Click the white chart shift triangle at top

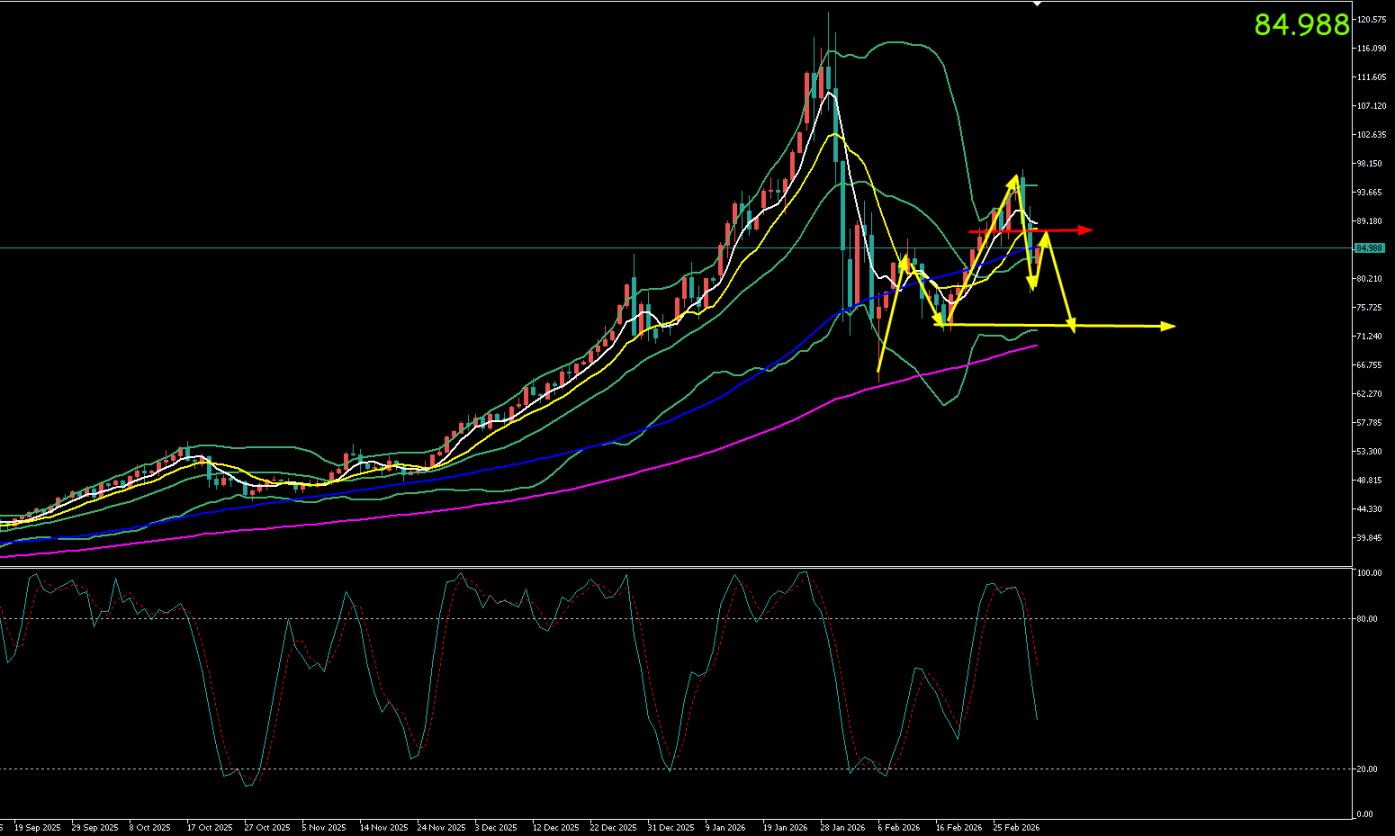click(x=1037, y=4)
